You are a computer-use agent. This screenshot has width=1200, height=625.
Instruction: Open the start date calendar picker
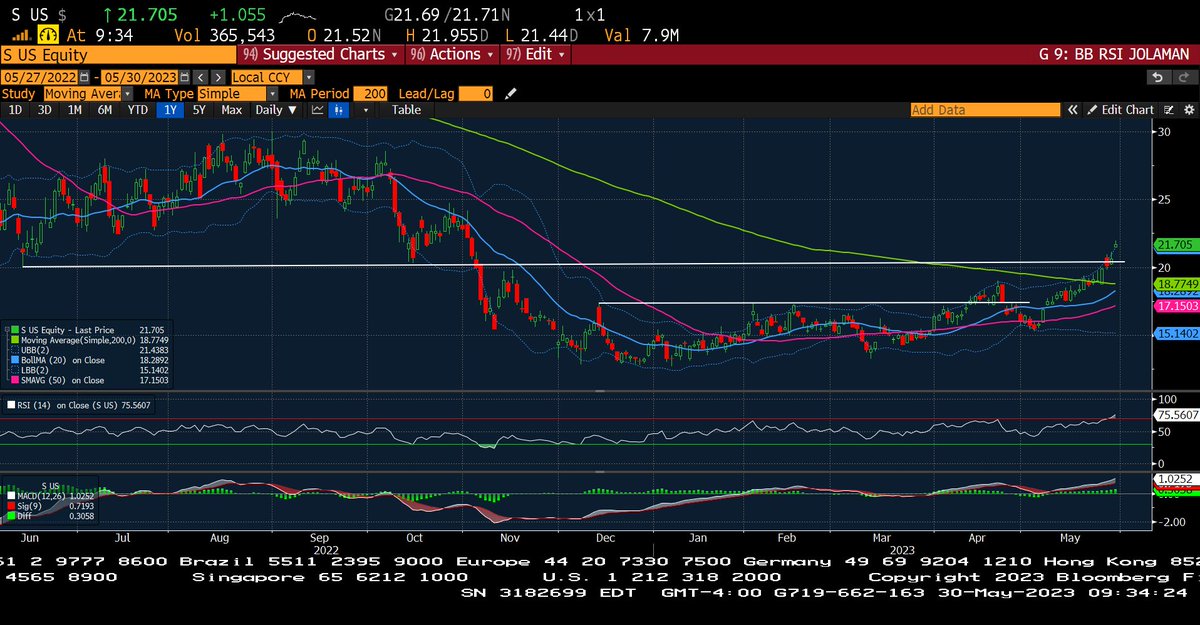point(84,76)
